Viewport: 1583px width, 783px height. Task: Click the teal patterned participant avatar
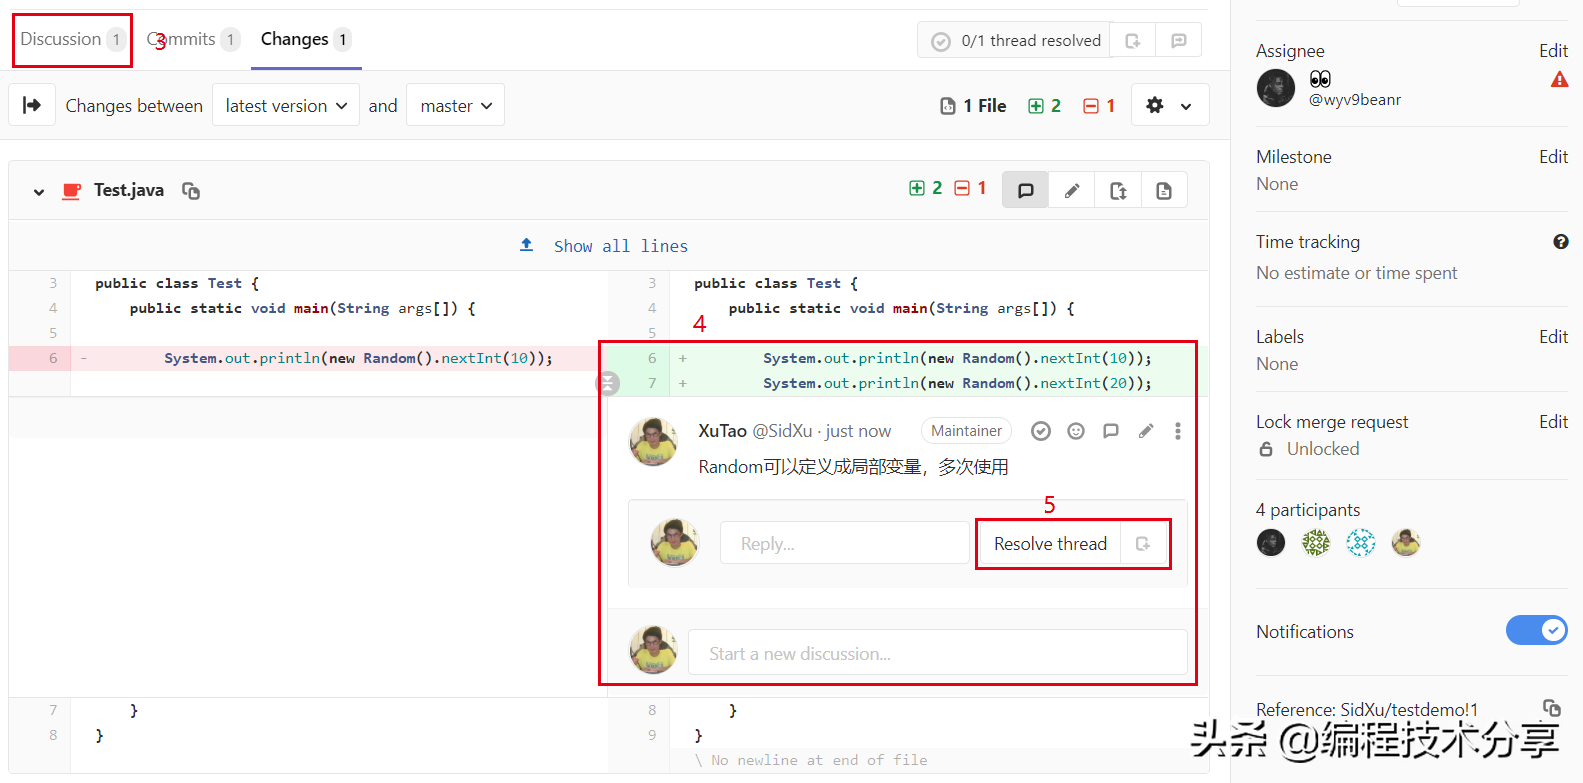[1361, 543]
